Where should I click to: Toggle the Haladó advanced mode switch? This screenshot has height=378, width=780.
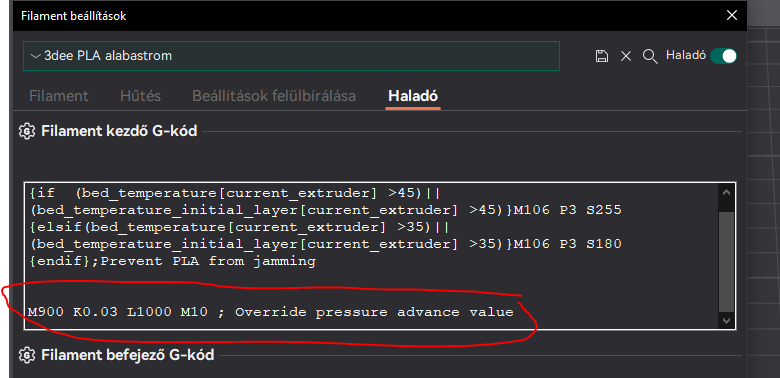pyautogui.click(x=723, y=56)
